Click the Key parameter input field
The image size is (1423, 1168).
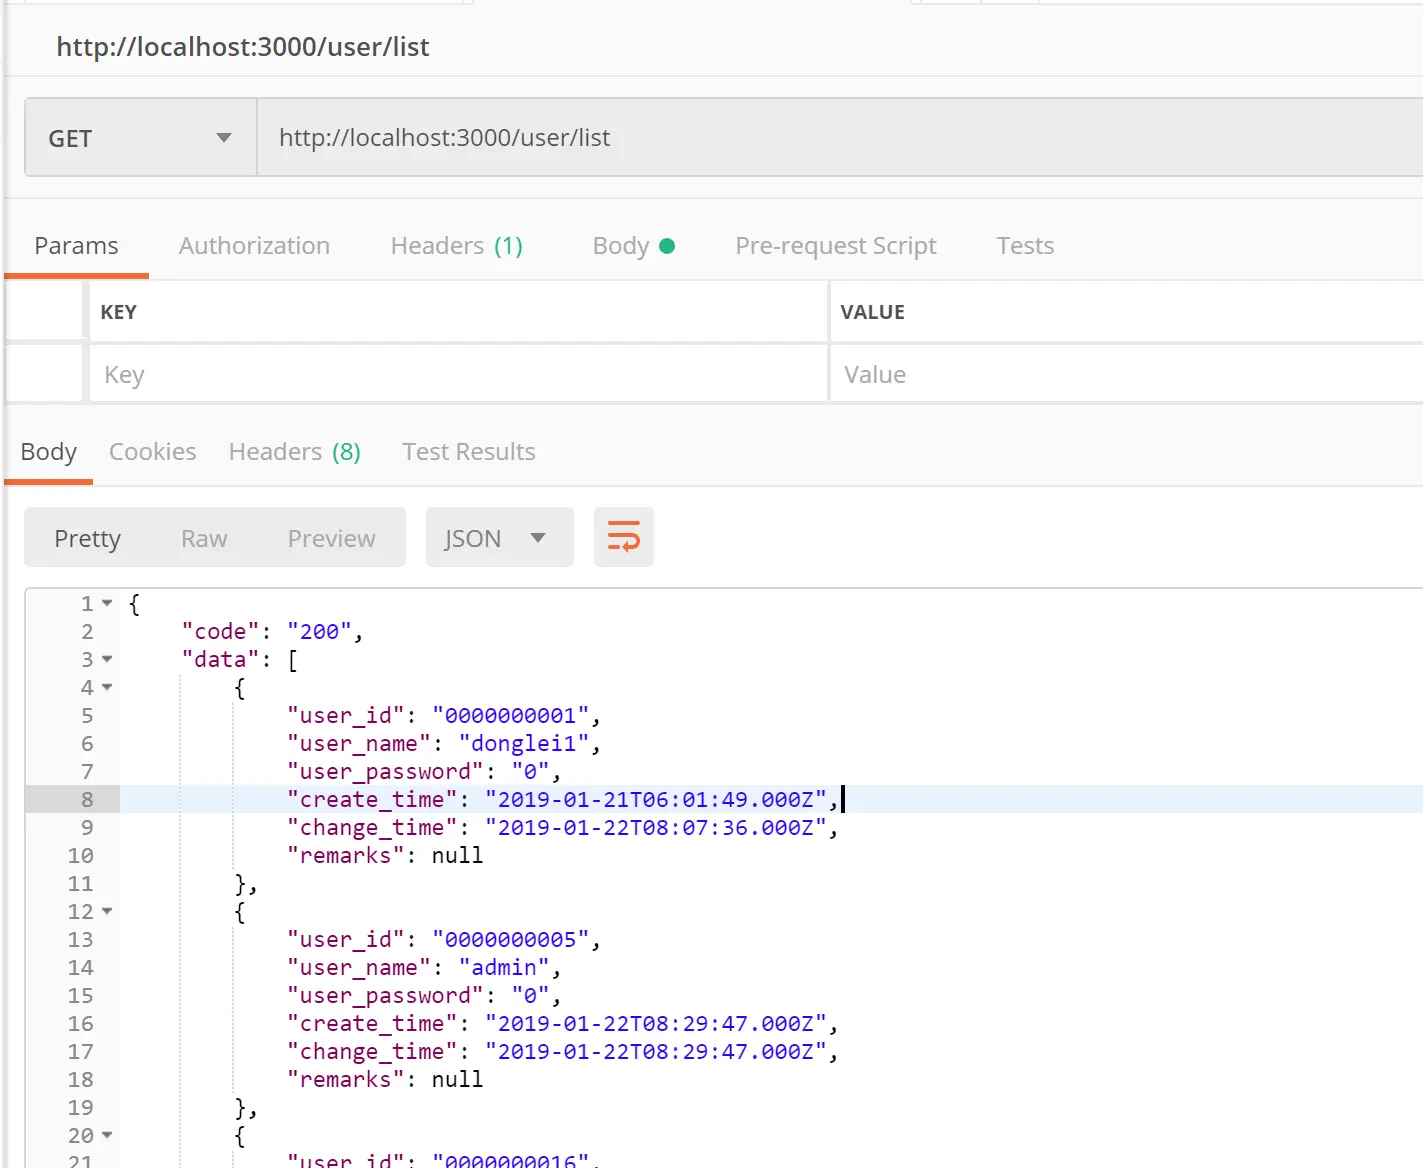(x=458, y=374)
